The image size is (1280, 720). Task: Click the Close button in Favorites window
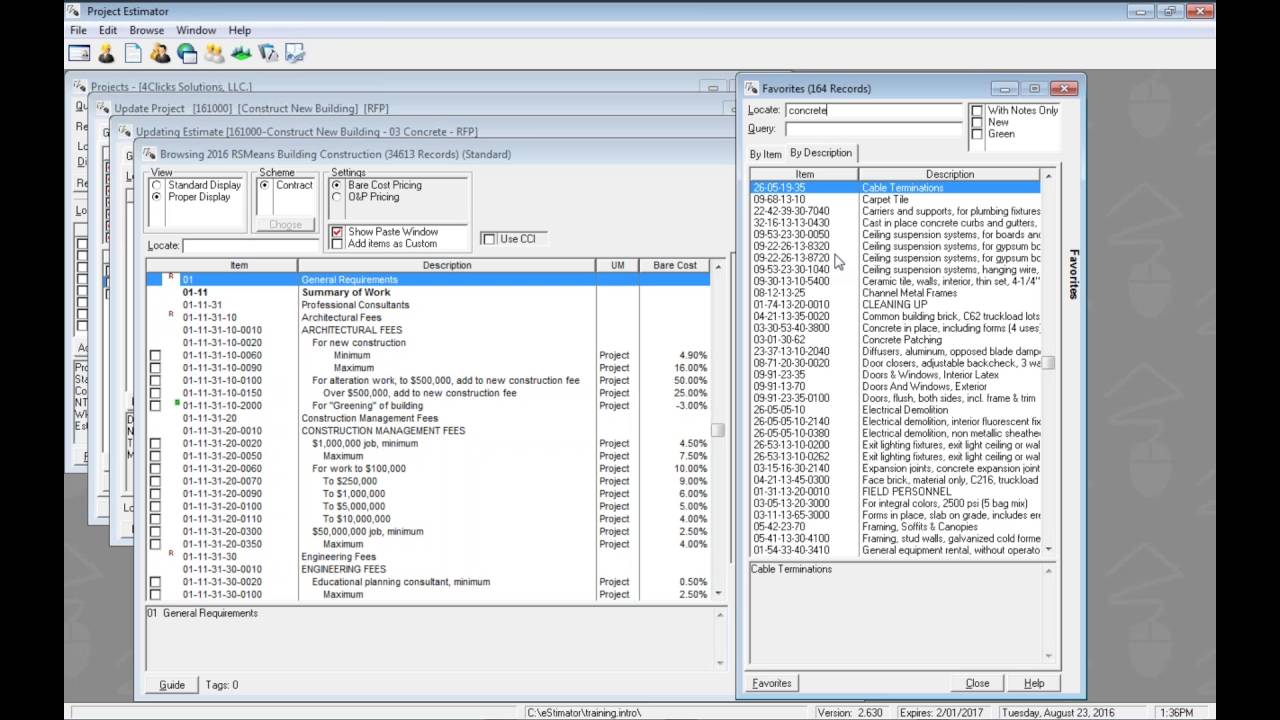click(977, 683)
